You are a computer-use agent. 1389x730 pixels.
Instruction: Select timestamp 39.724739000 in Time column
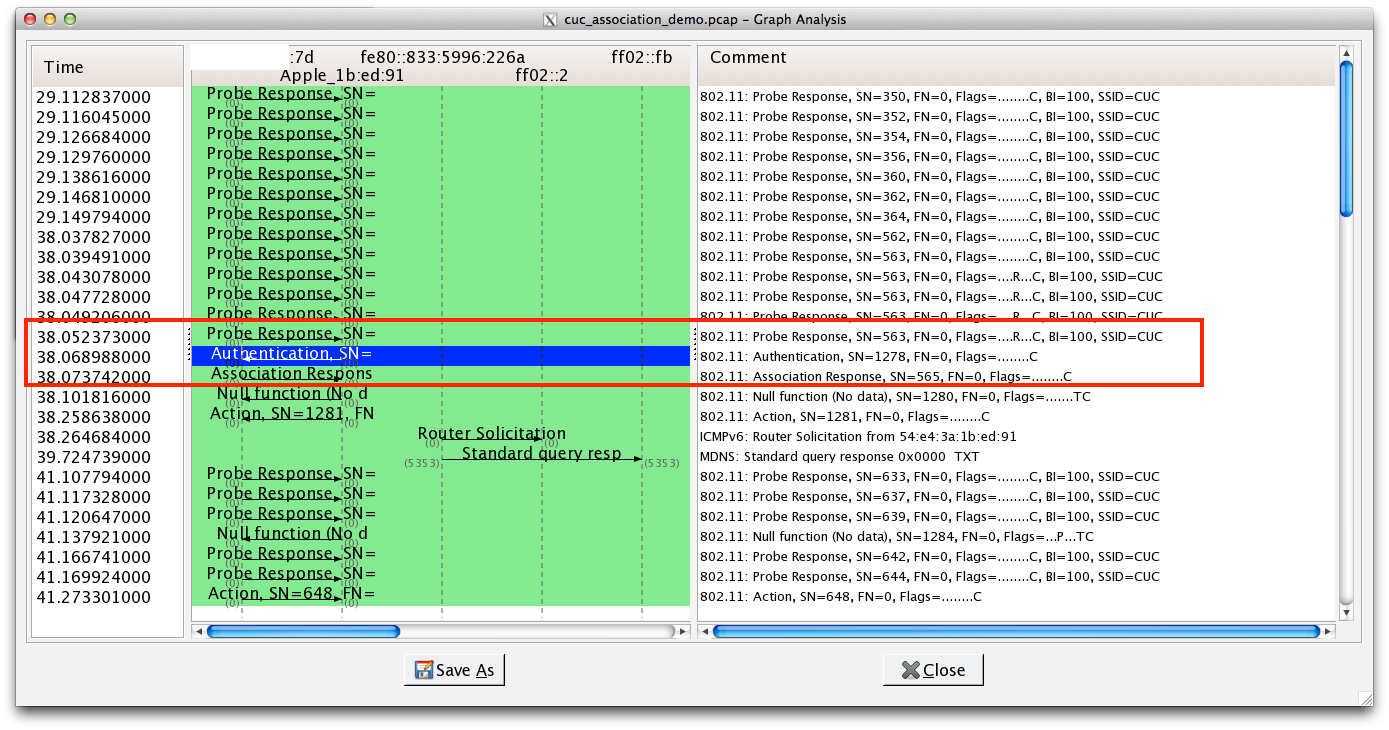click(x=93, y=457)
